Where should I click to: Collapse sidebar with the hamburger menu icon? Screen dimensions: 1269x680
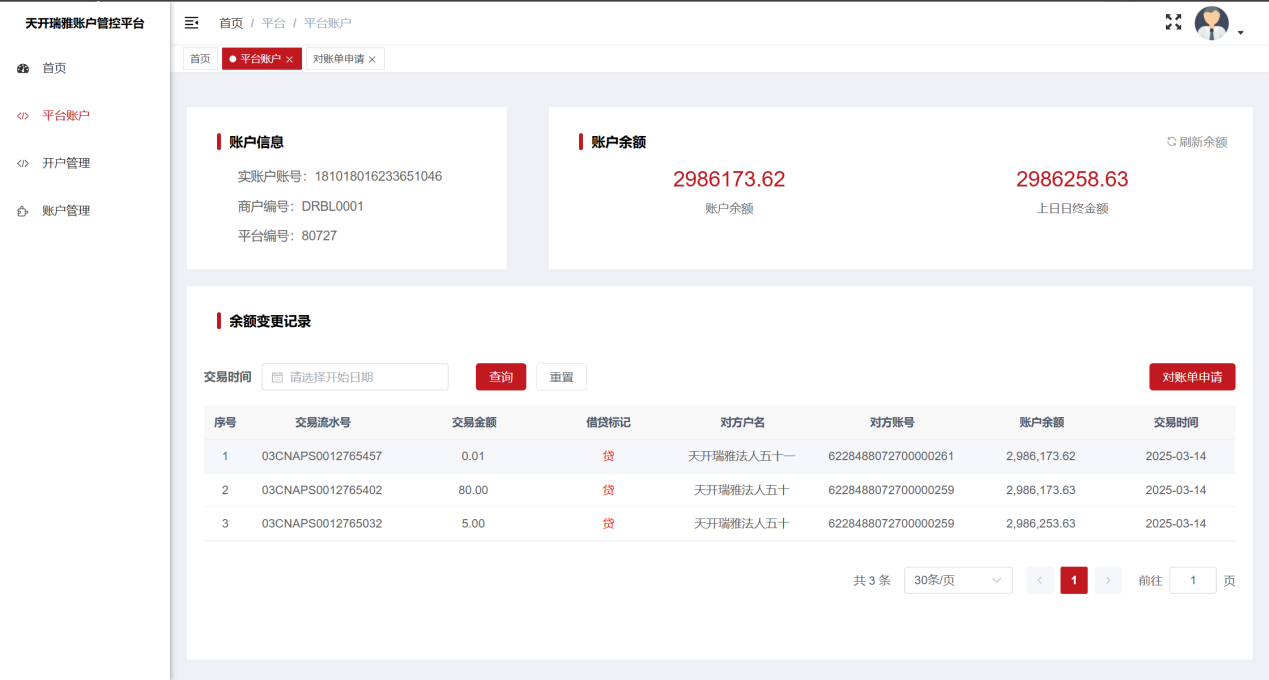192,23
